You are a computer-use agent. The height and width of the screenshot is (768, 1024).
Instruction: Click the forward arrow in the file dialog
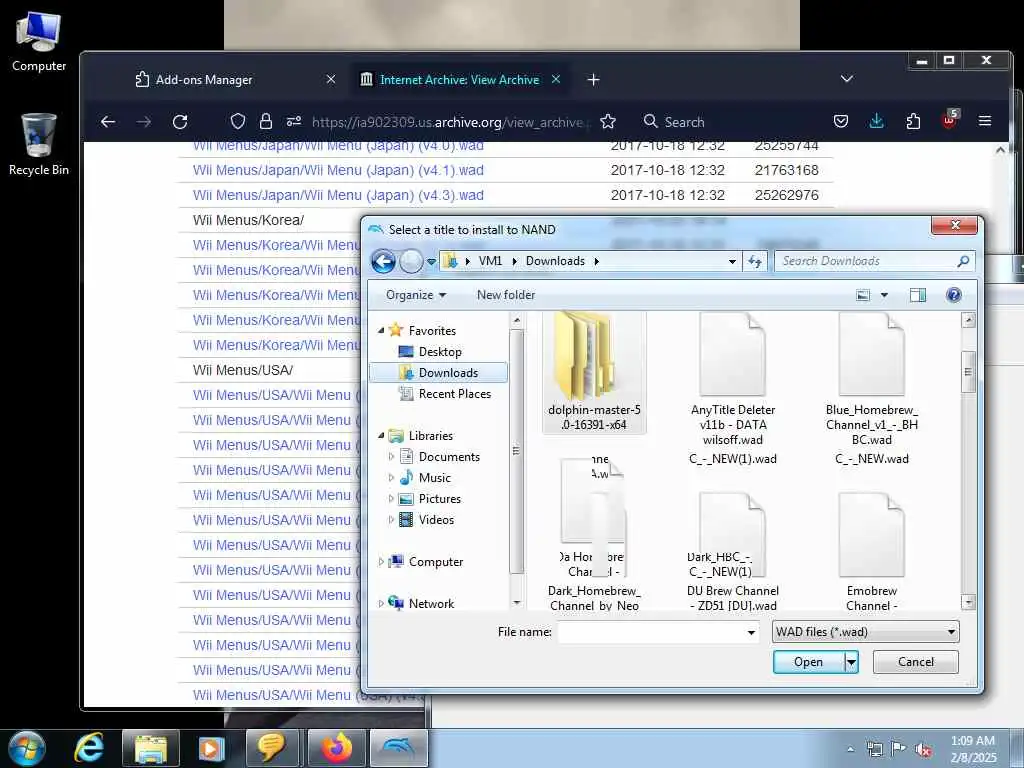point(411,261)
